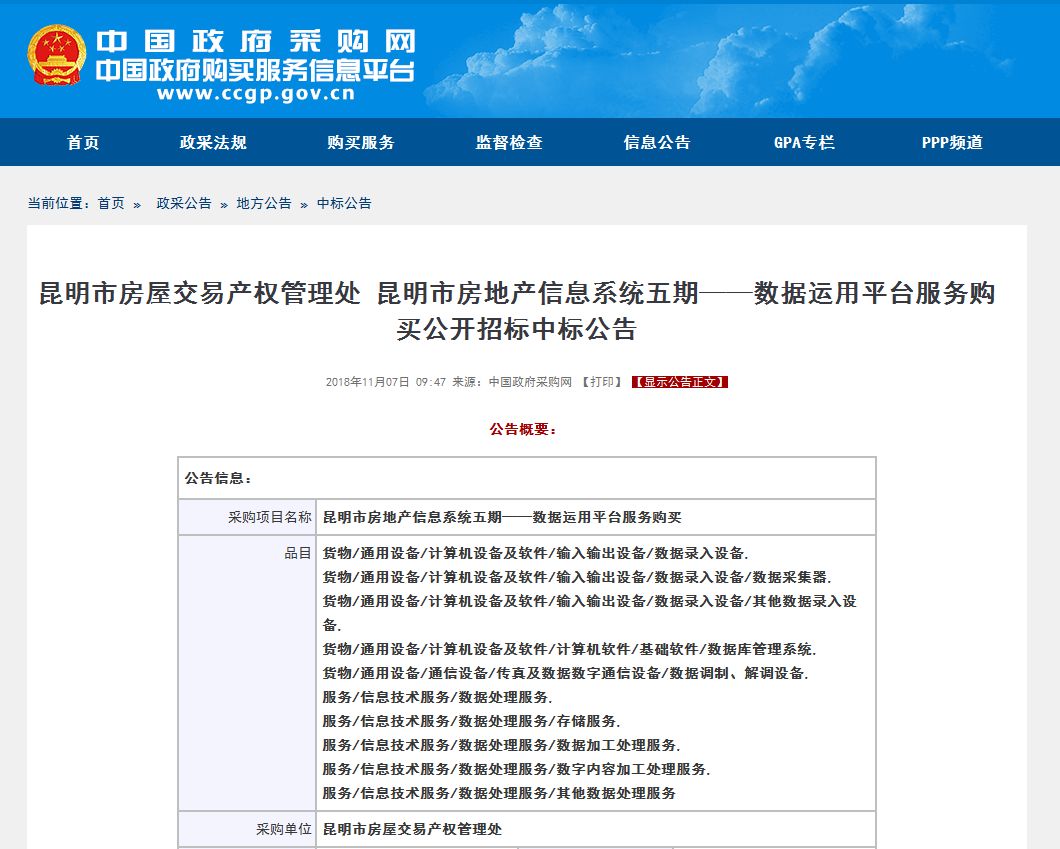Open 政采公告 from the breadcrumb
This screenshot has width=1060, height=849.
(x=182, y=203)
